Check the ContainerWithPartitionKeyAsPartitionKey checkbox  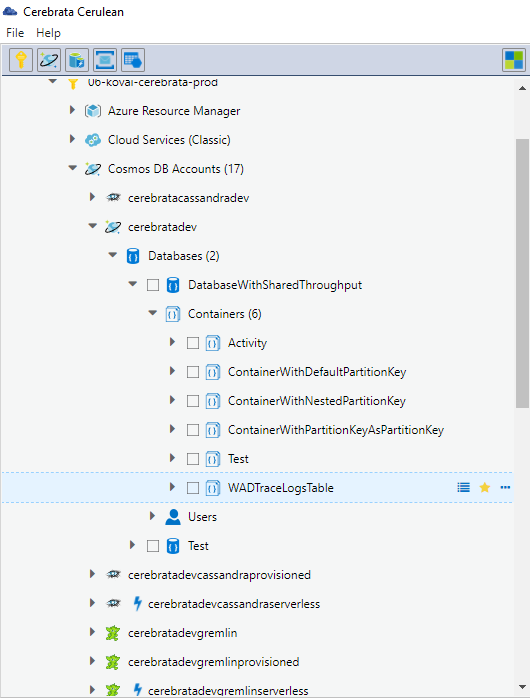point(193,430)
